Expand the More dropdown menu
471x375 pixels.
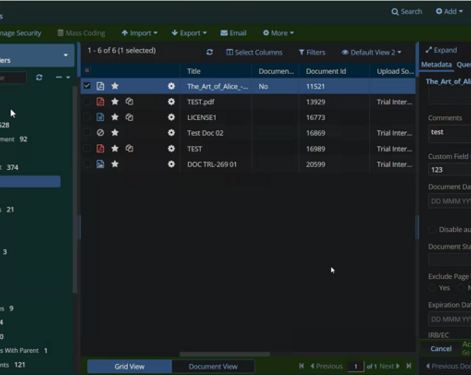(278, 33)
